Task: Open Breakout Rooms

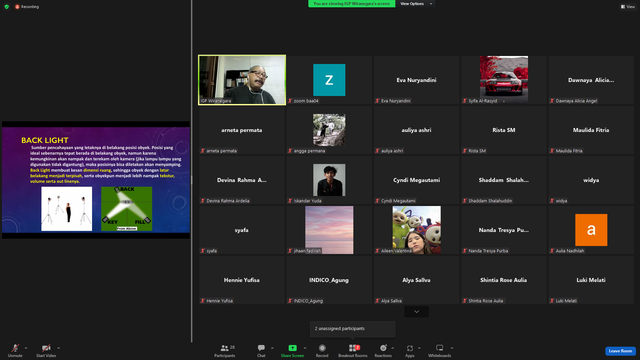Action: click(353, 350)
